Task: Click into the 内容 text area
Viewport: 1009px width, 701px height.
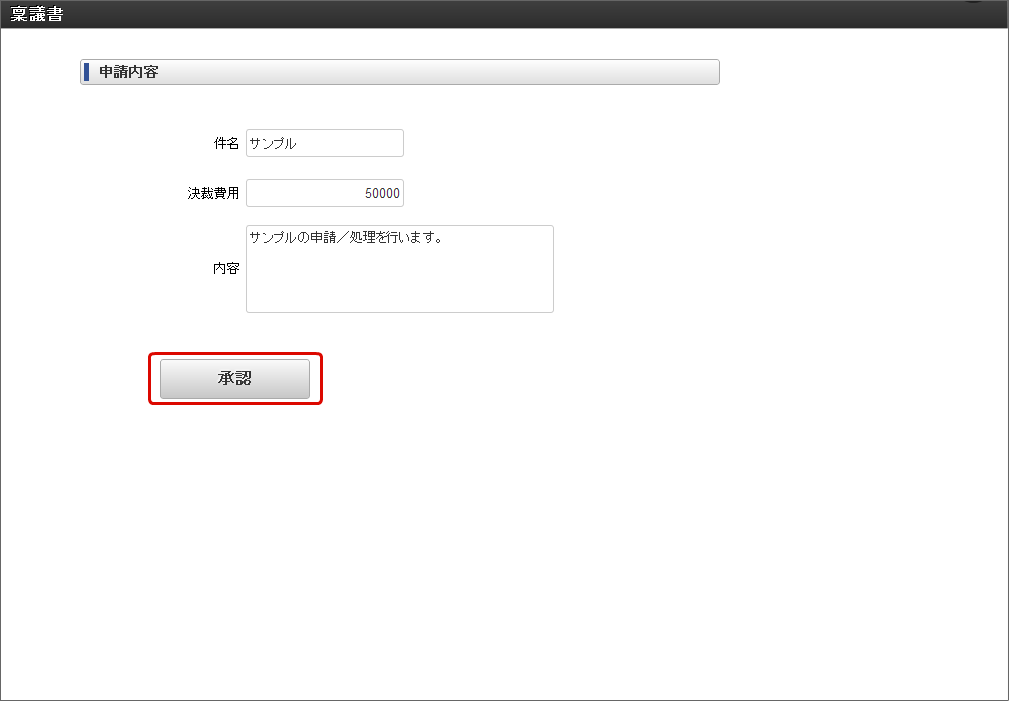Action: [x=400, y=269]
